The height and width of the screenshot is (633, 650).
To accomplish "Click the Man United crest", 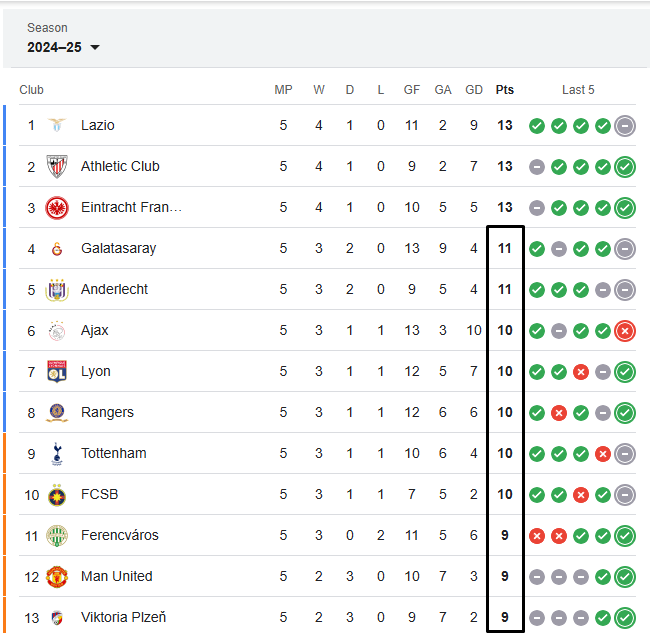I will pyautogui.click(x=57, y=577).
